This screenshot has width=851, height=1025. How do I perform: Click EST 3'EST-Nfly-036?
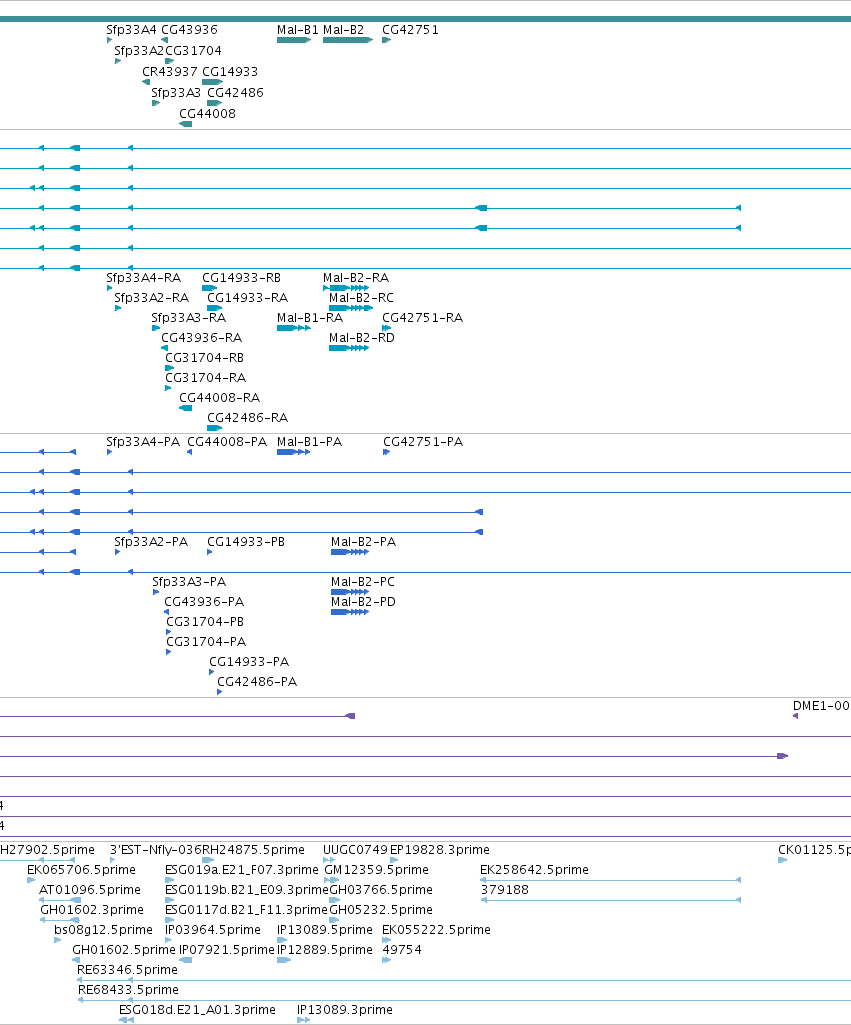156,850
